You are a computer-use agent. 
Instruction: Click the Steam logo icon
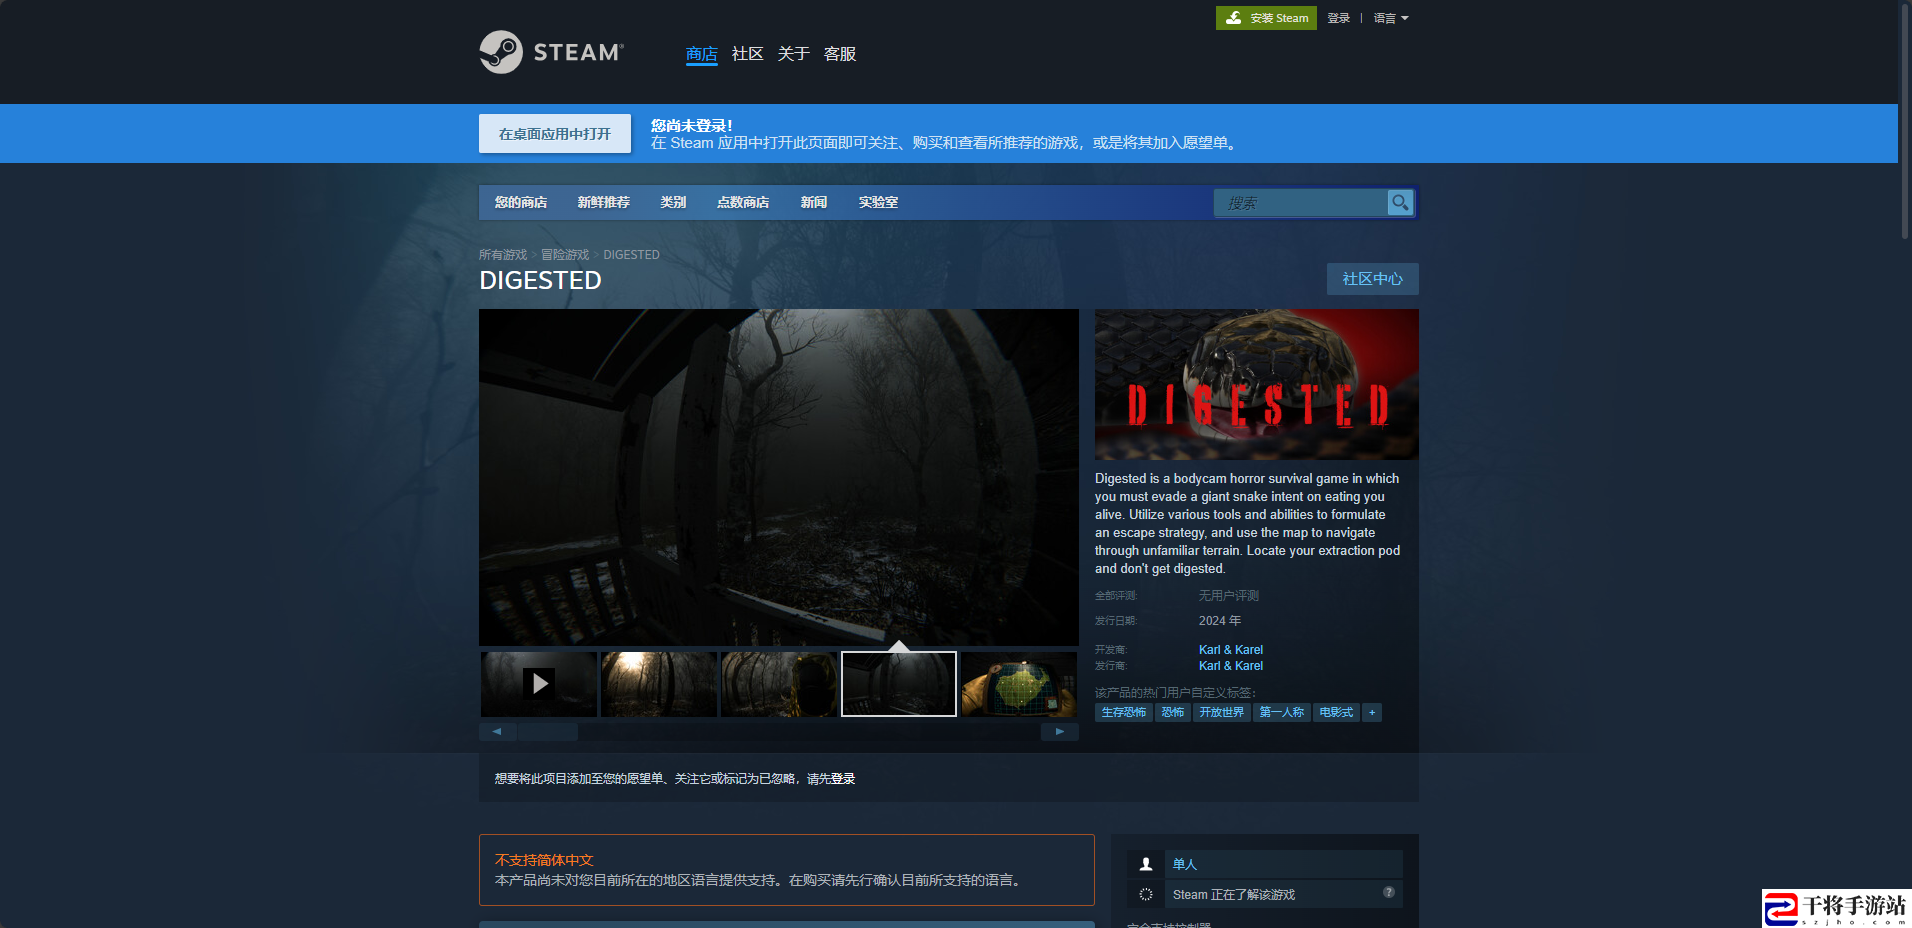[501, 52]
